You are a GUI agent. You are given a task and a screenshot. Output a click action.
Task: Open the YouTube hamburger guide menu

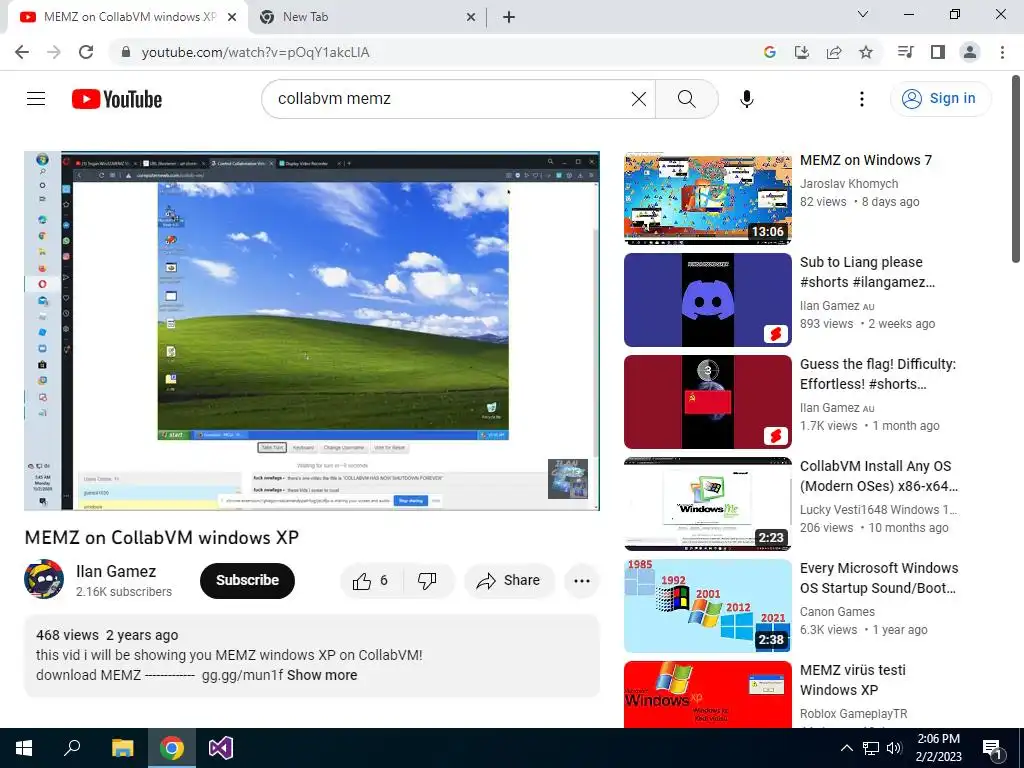36,99
